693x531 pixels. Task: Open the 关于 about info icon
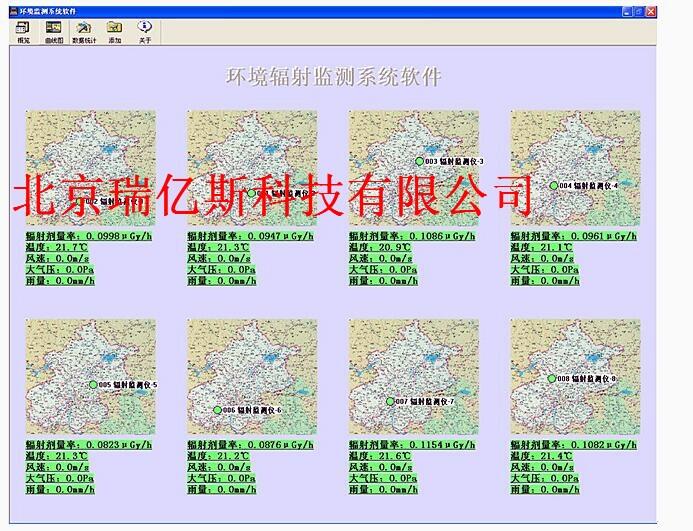pyautogui.click(x=145, y=30)
